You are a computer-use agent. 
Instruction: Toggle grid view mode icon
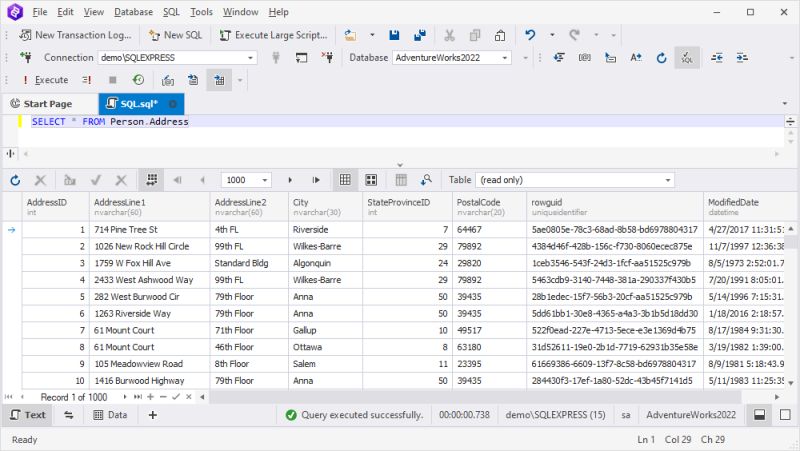coord(345,180)
